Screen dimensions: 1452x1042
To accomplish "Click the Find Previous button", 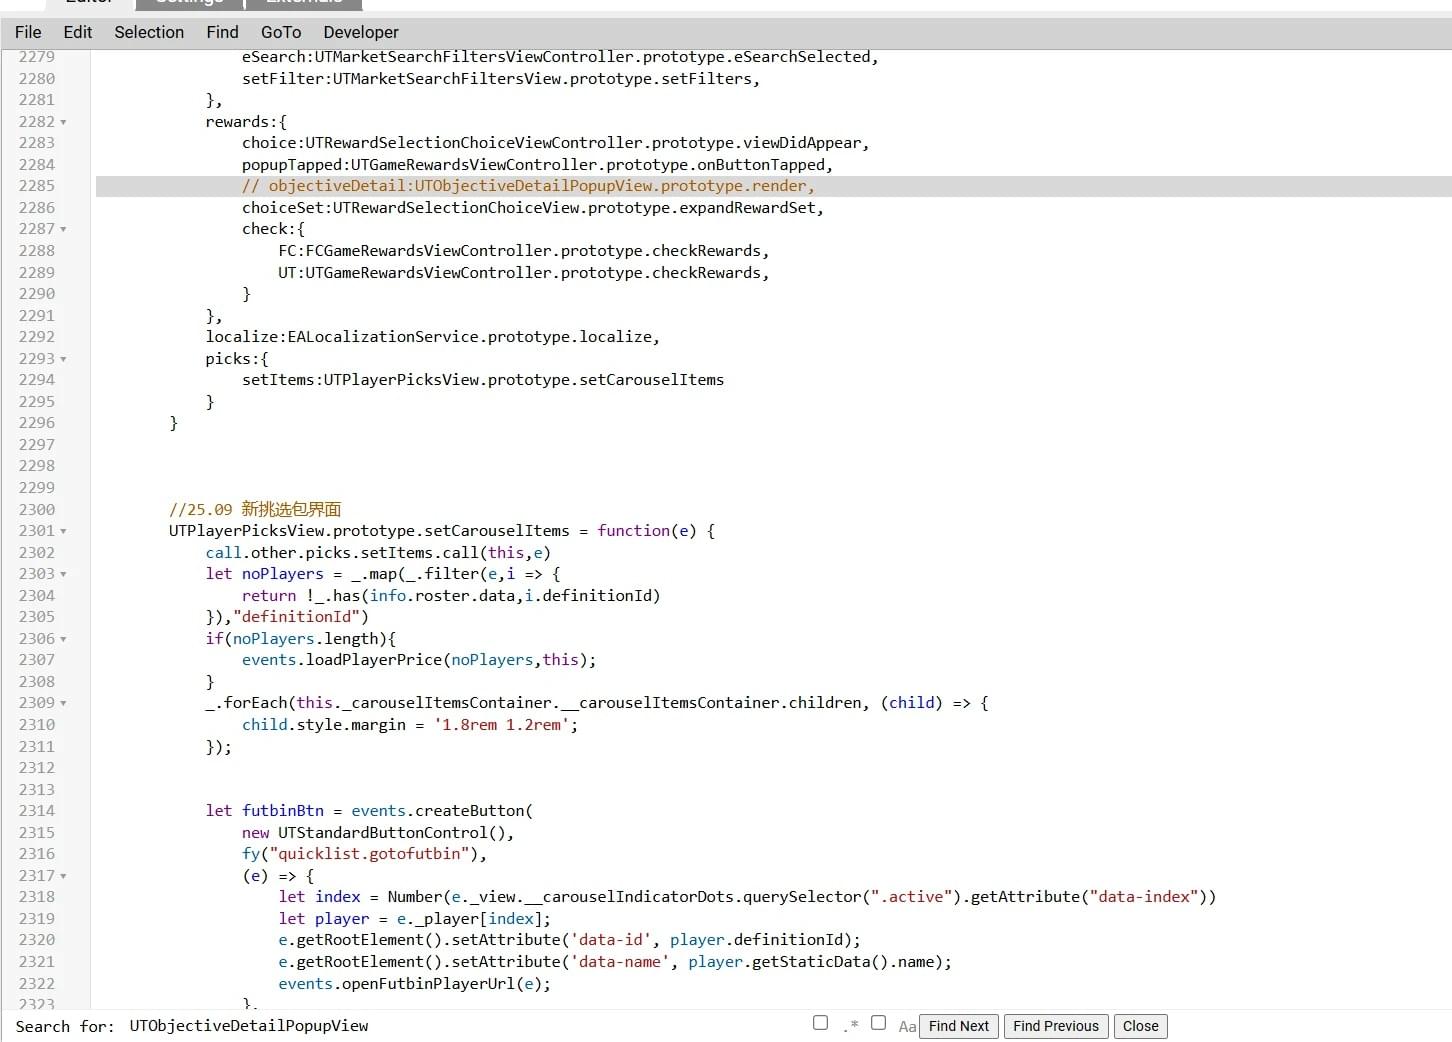I will click(1056, 1026).
